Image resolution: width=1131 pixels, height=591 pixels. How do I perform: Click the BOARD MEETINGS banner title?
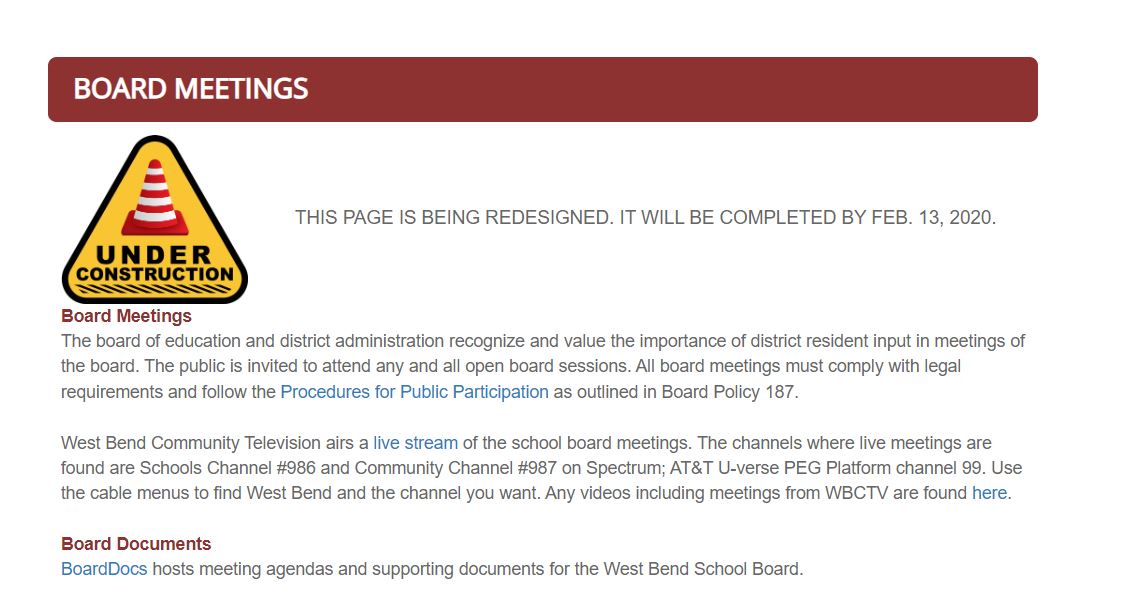(190, 89)
